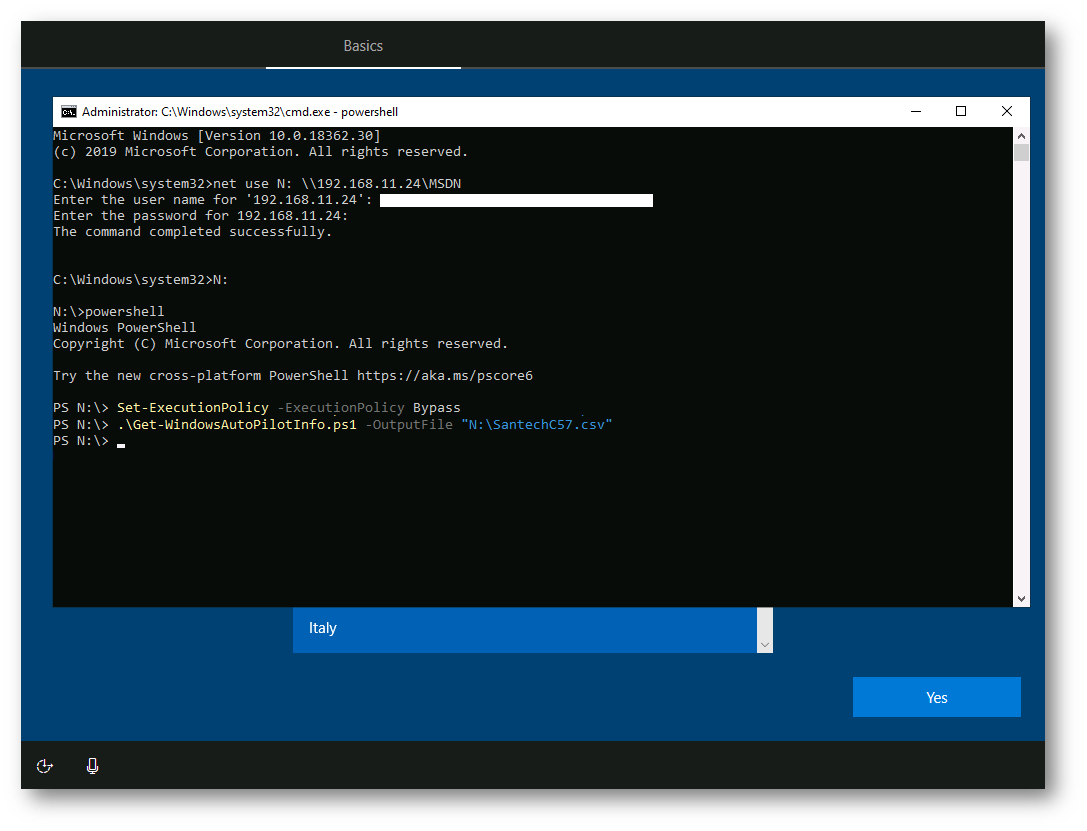Maximize the cmd.exe window

click(961, 112)
